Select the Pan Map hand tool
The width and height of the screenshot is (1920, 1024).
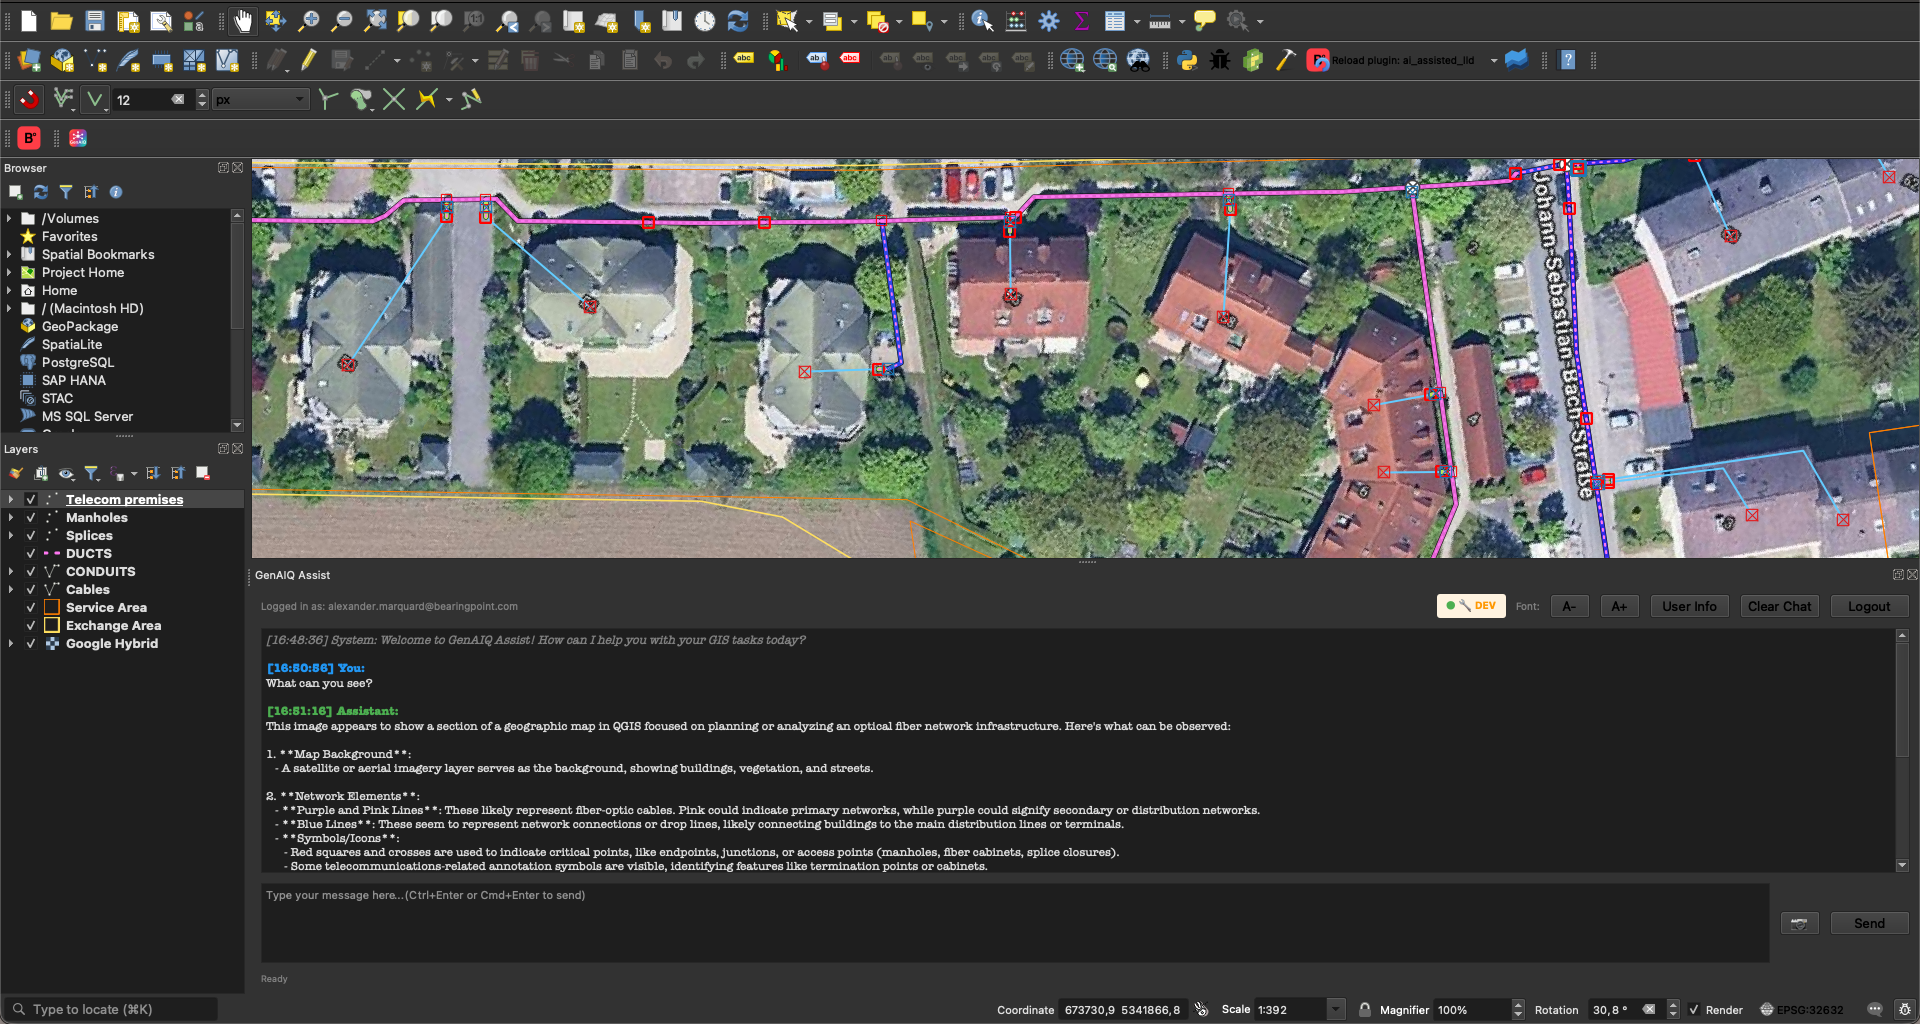(x=243, y=21)
